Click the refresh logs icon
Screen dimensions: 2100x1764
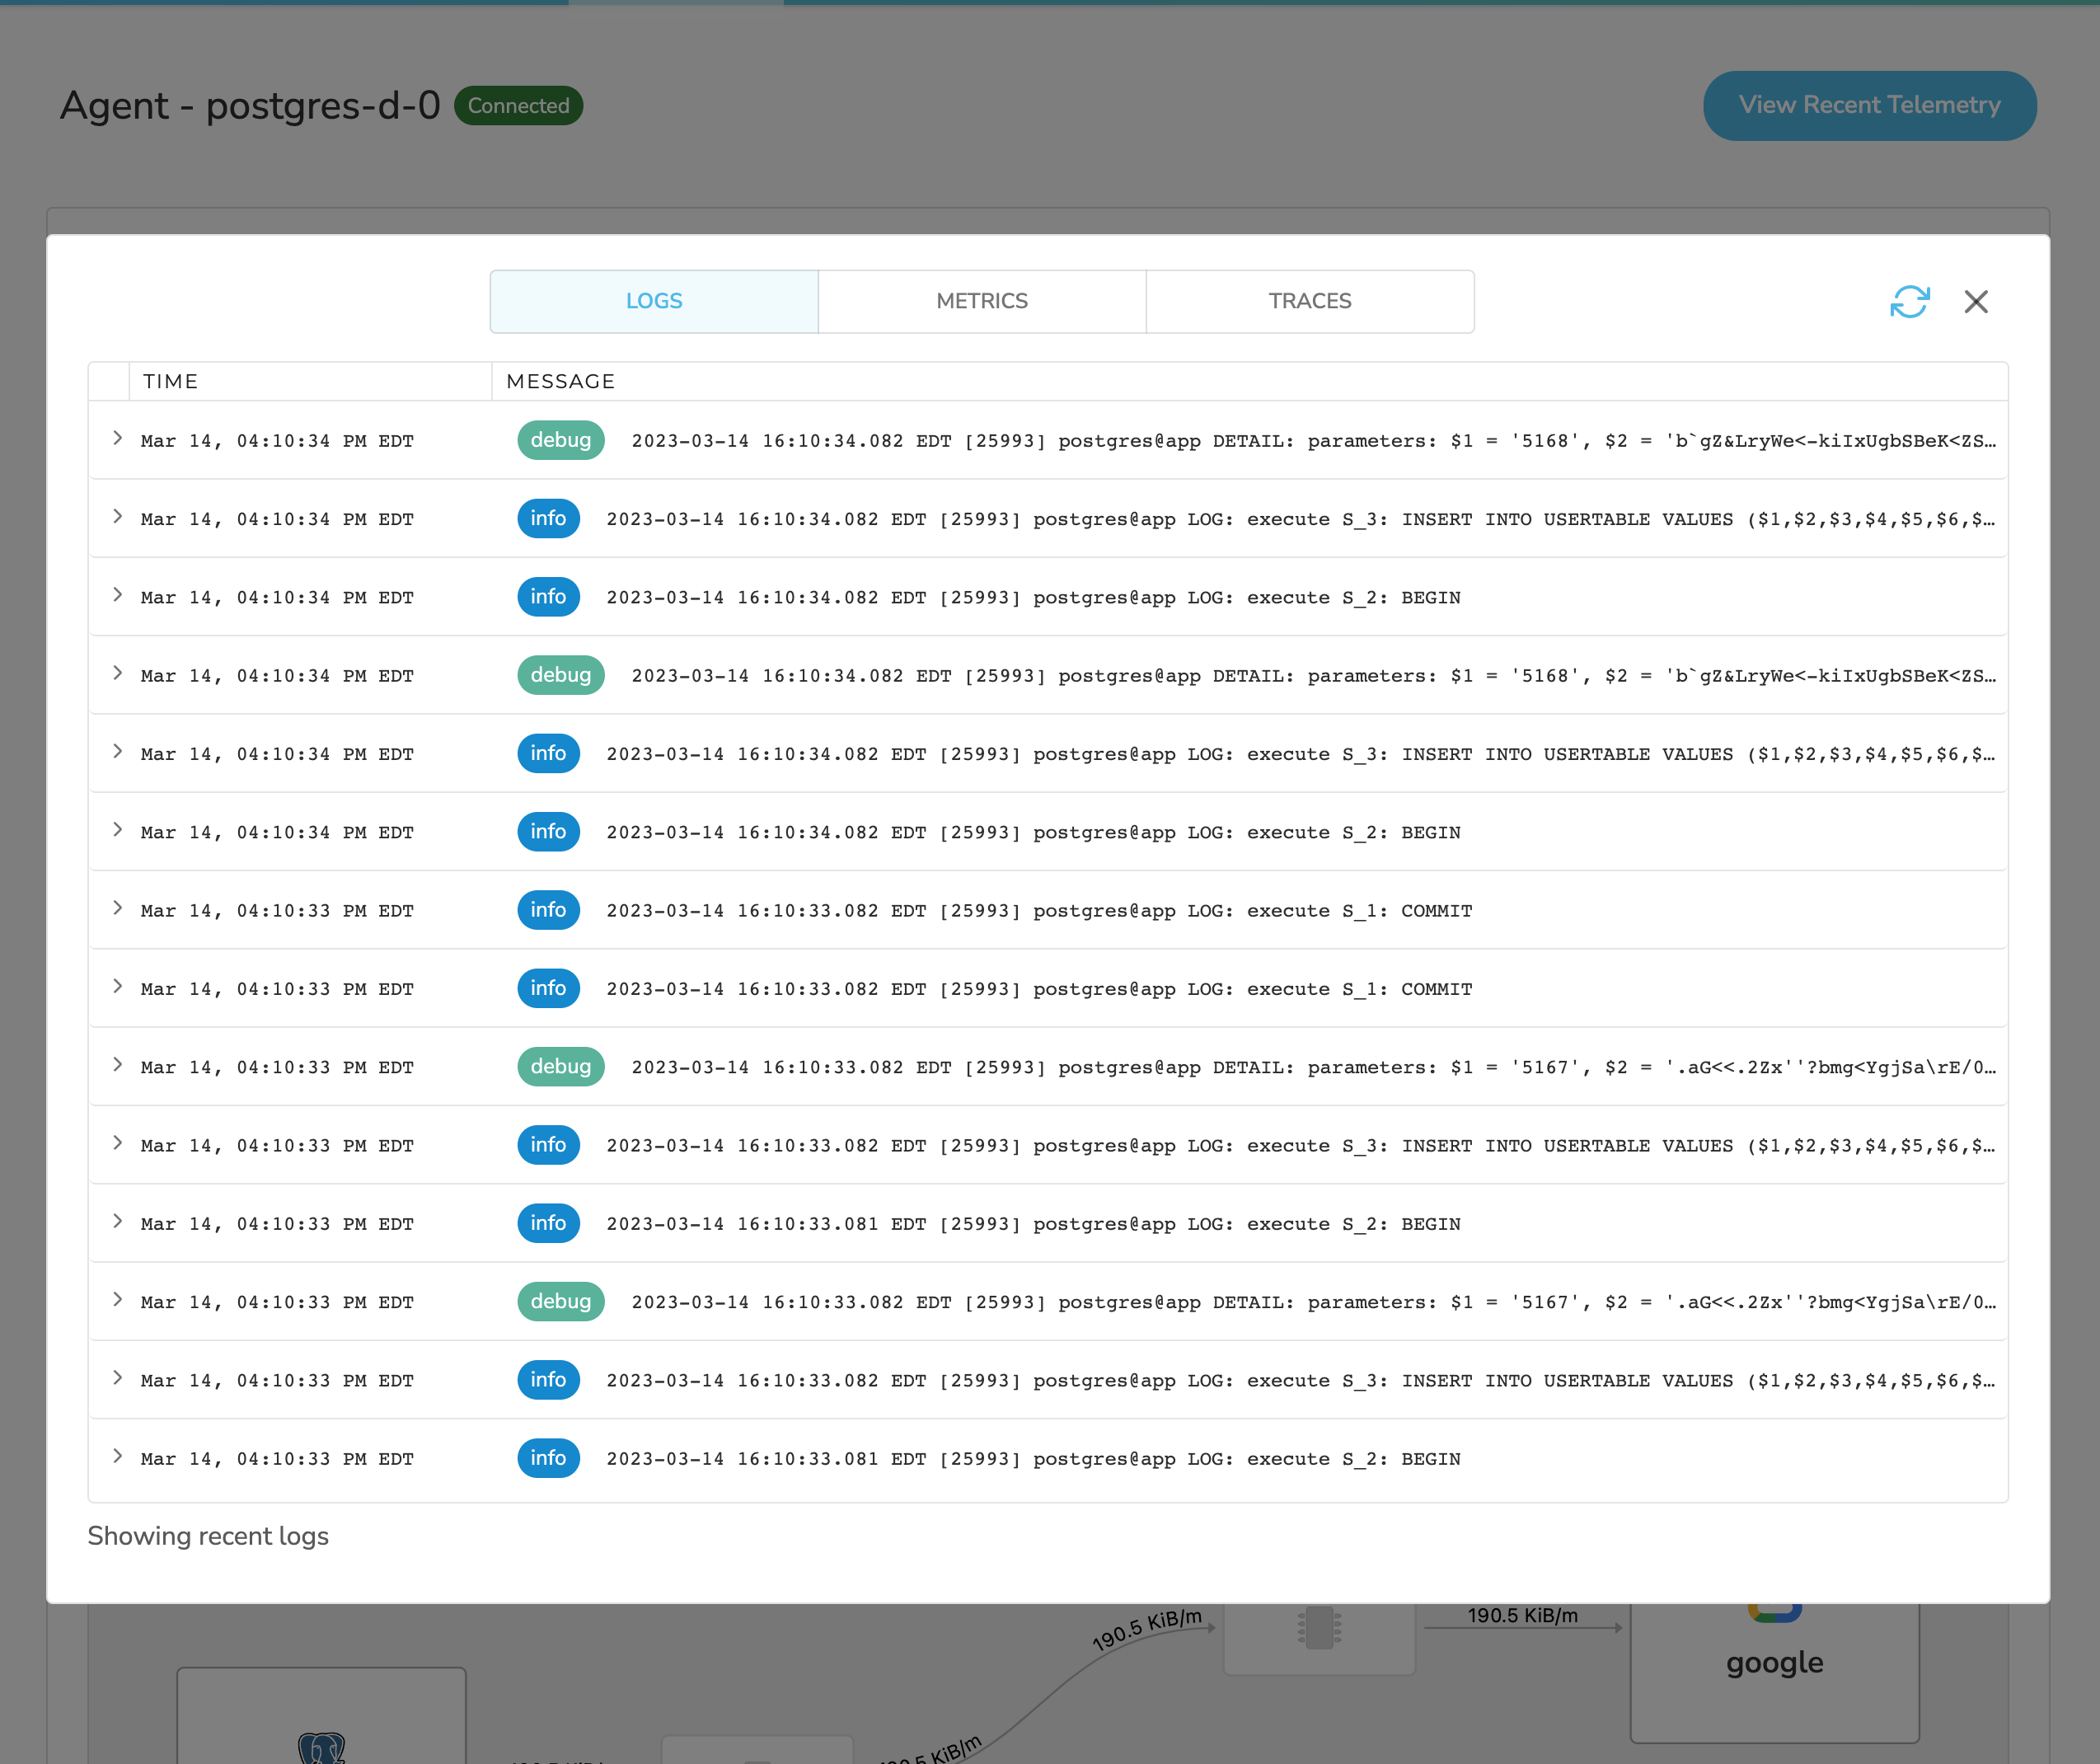(1908, 301)
